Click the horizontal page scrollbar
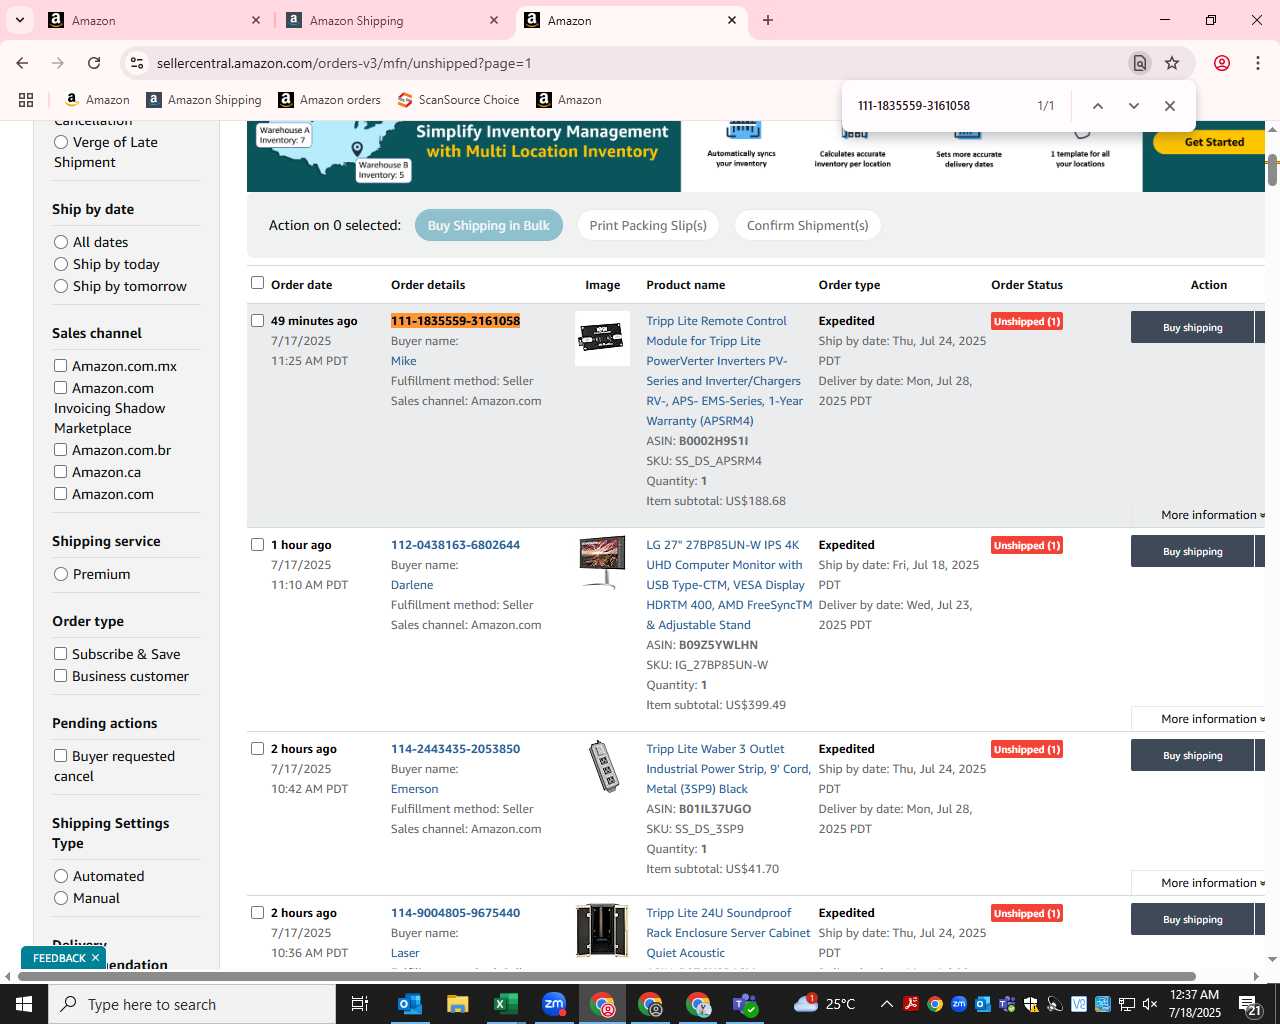1280x1024 pixels. tap(607, 976)
